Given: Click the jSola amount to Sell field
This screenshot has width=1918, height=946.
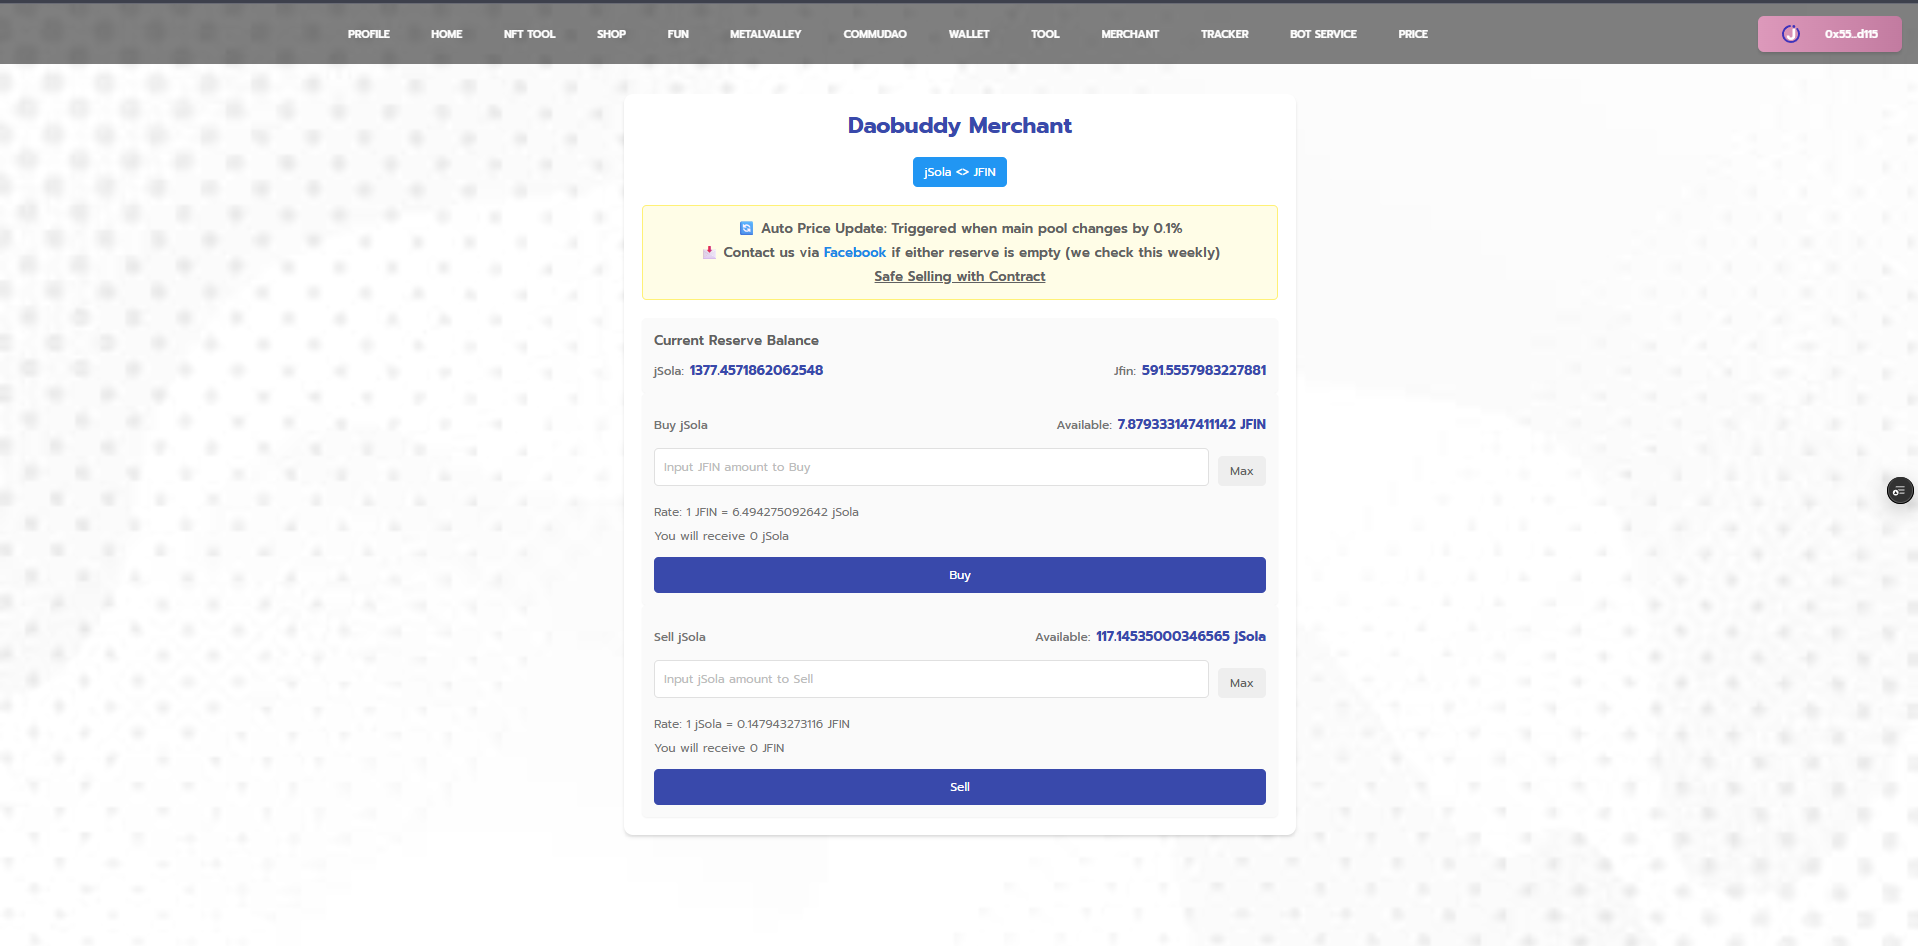Looking at the screenshot, I should click(x=930, y=679).
